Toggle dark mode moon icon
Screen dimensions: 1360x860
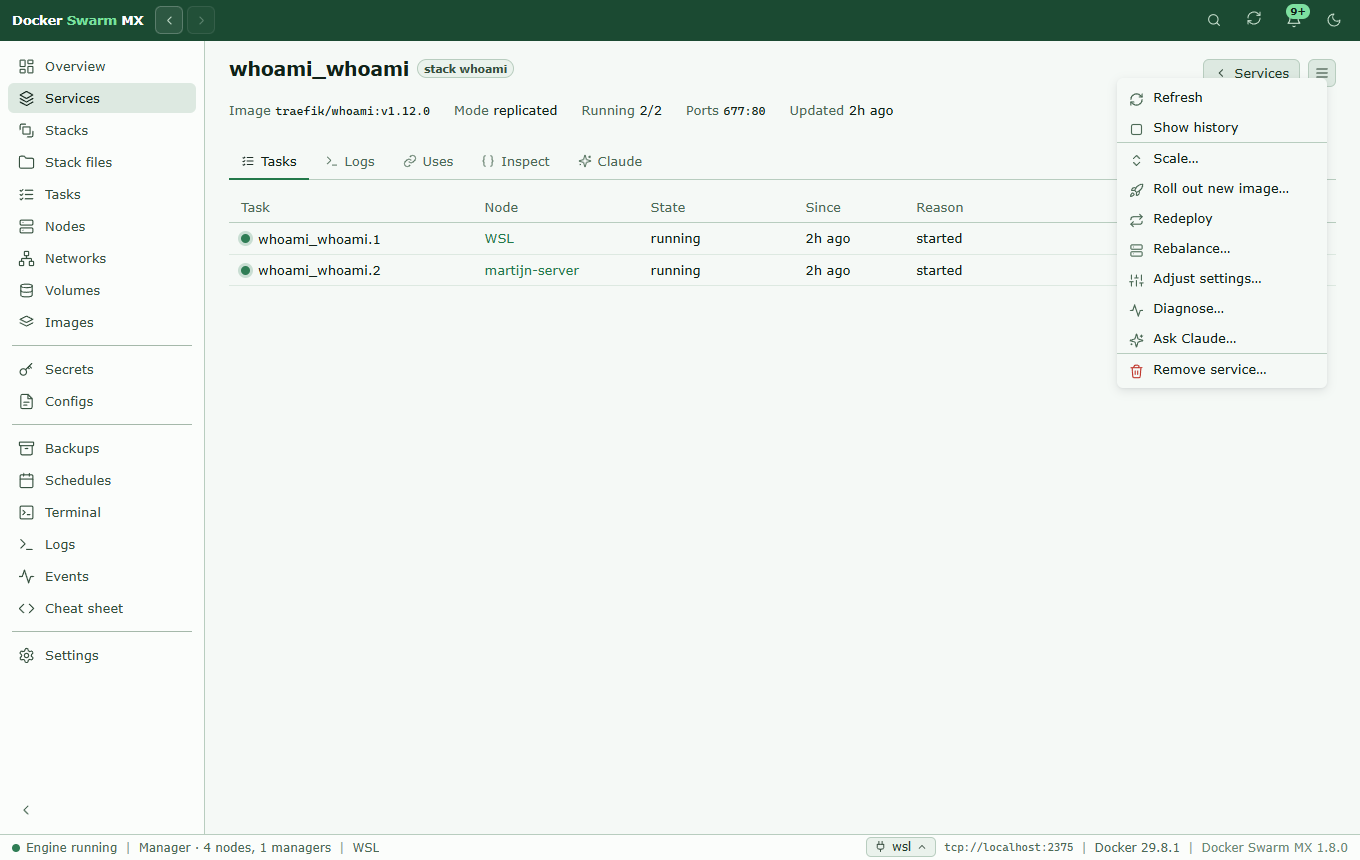click(1334, 20)
